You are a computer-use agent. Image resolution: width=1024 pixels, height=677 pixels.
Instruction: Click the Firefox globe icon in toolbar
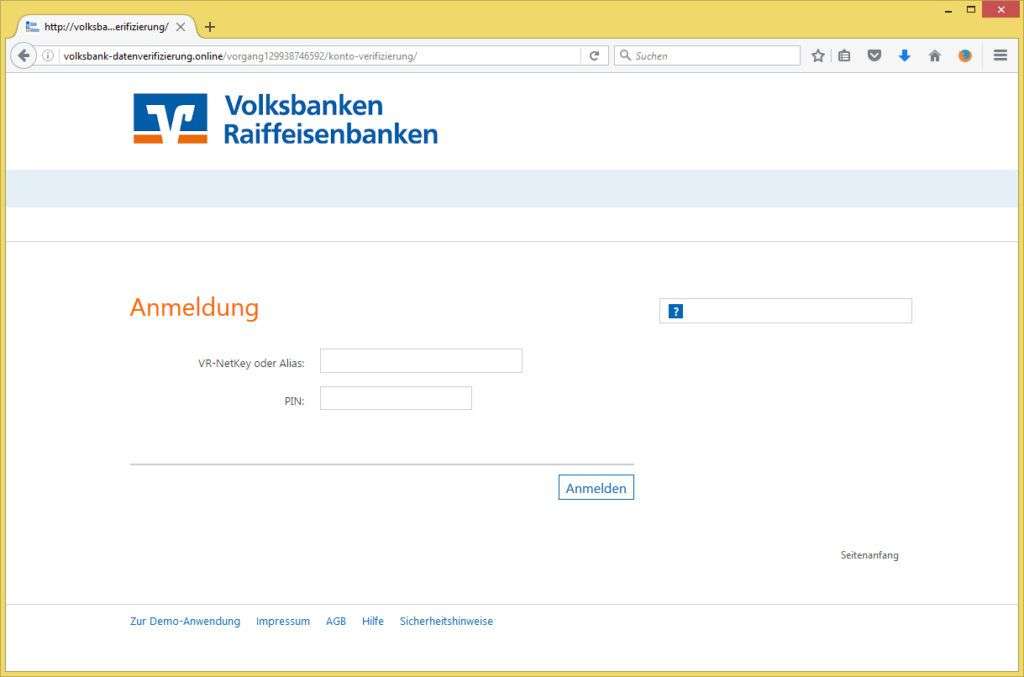965,55
